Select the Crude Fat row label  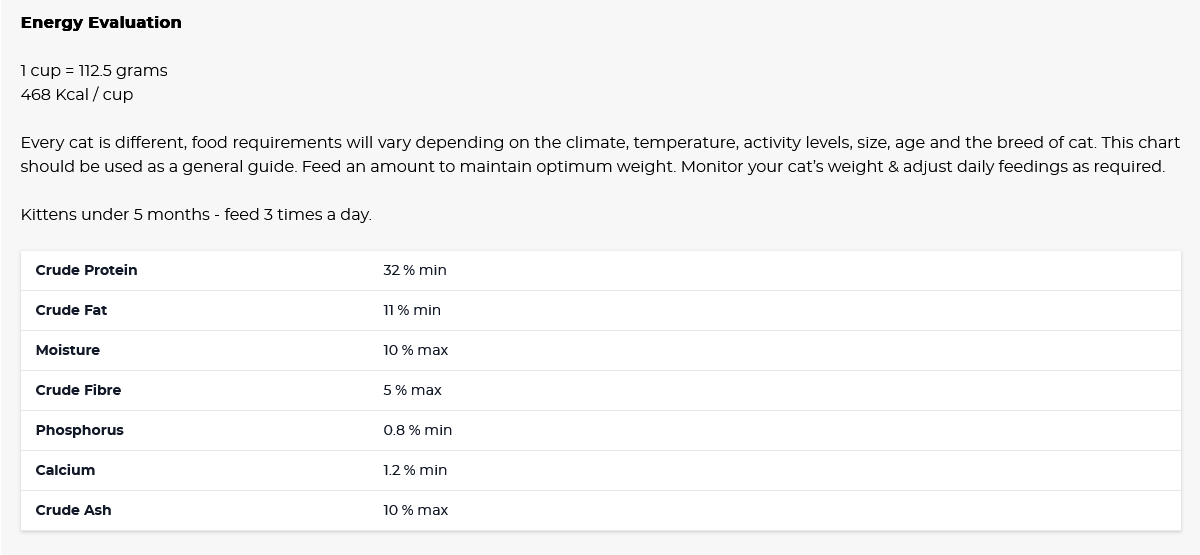tap(71, 310)
